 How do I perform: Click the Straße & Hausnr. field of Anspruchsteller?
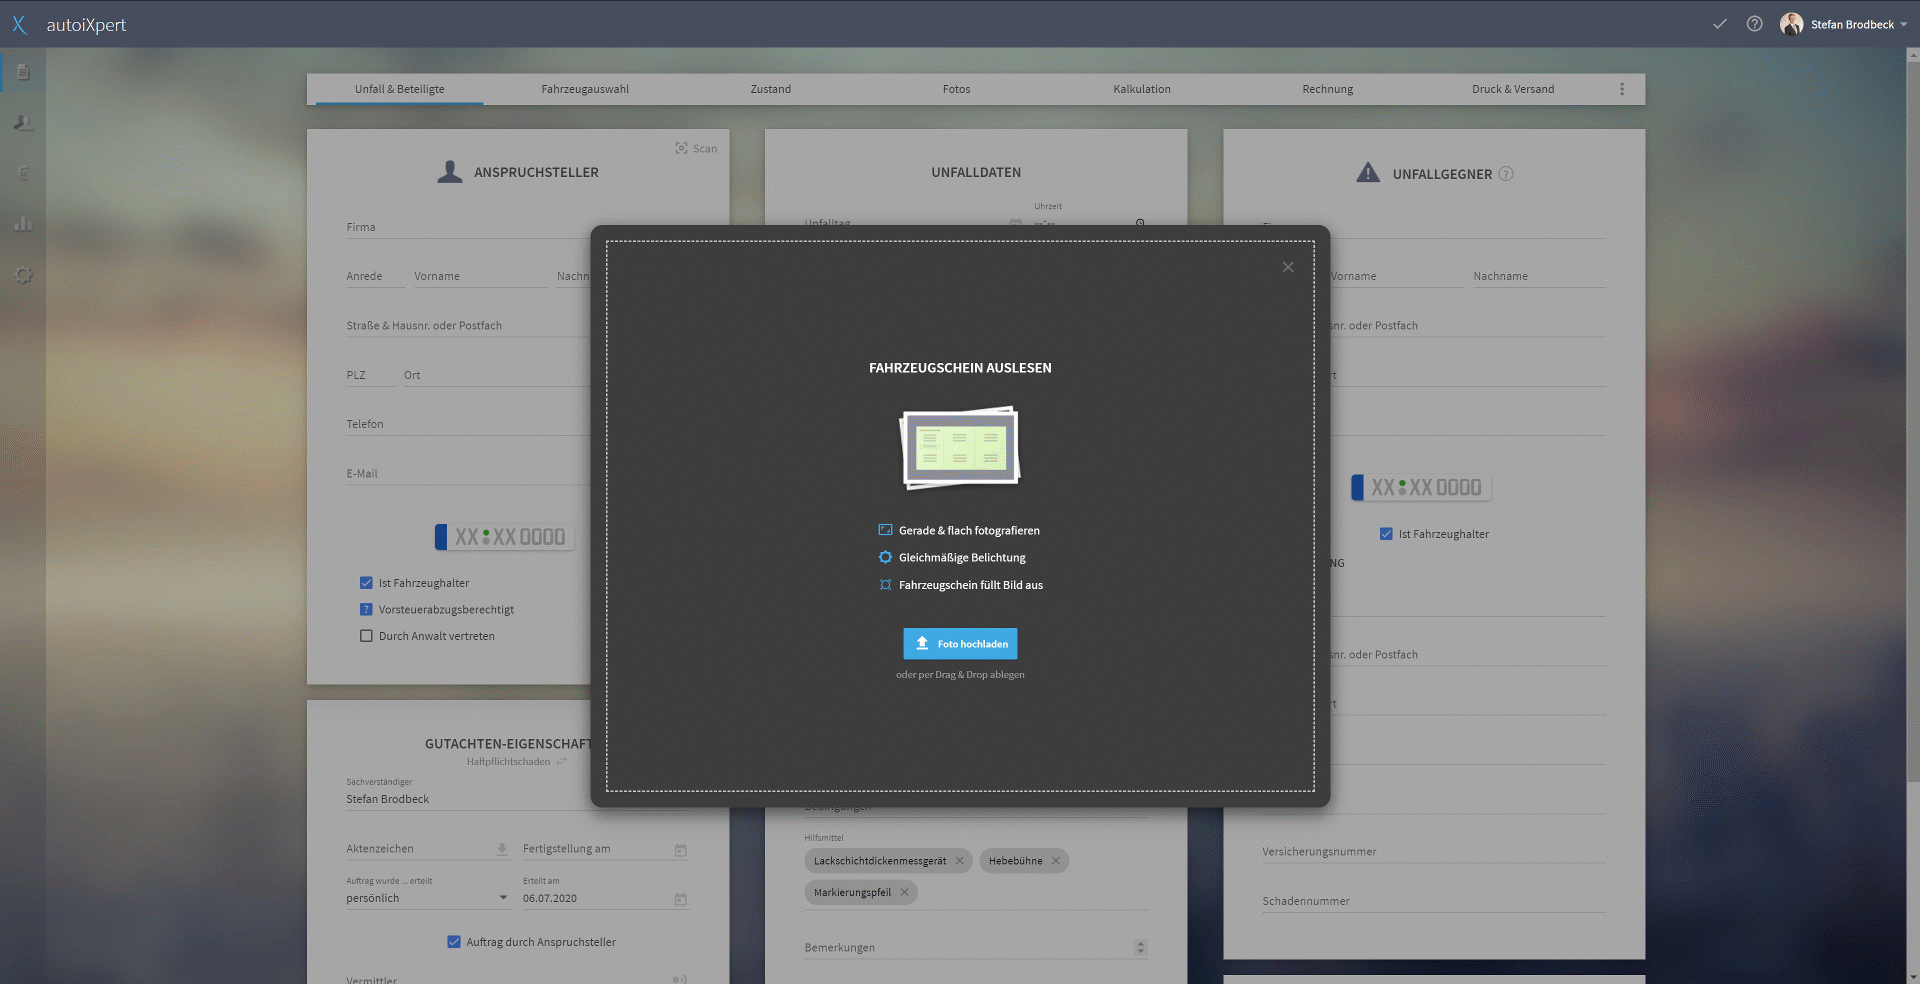click(x=468, y=326)
